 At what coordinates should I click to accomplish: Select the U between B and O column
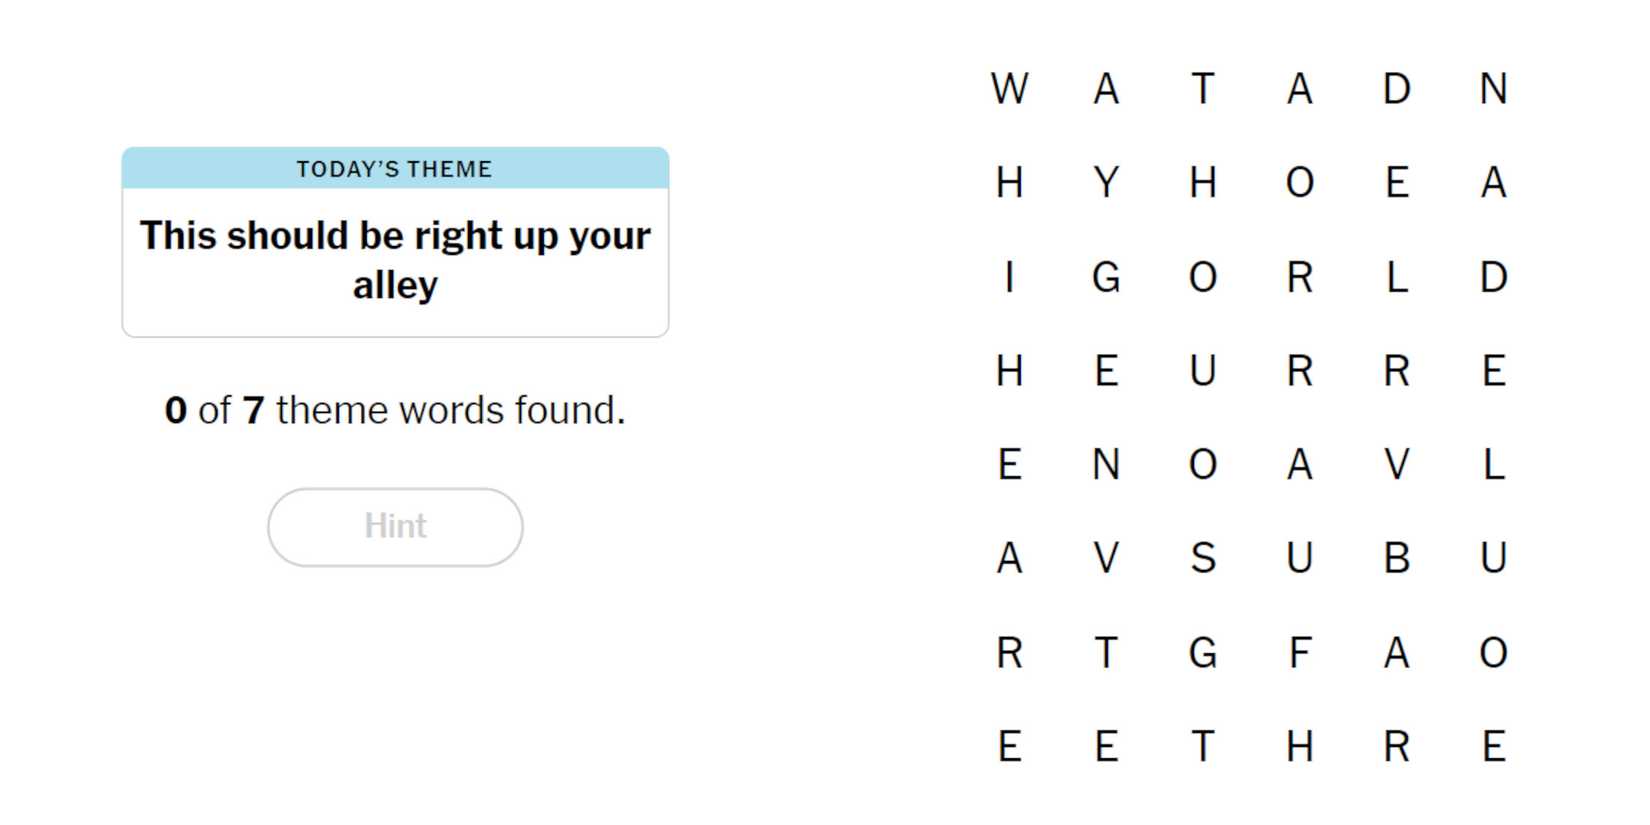(x=1493, y=558)
